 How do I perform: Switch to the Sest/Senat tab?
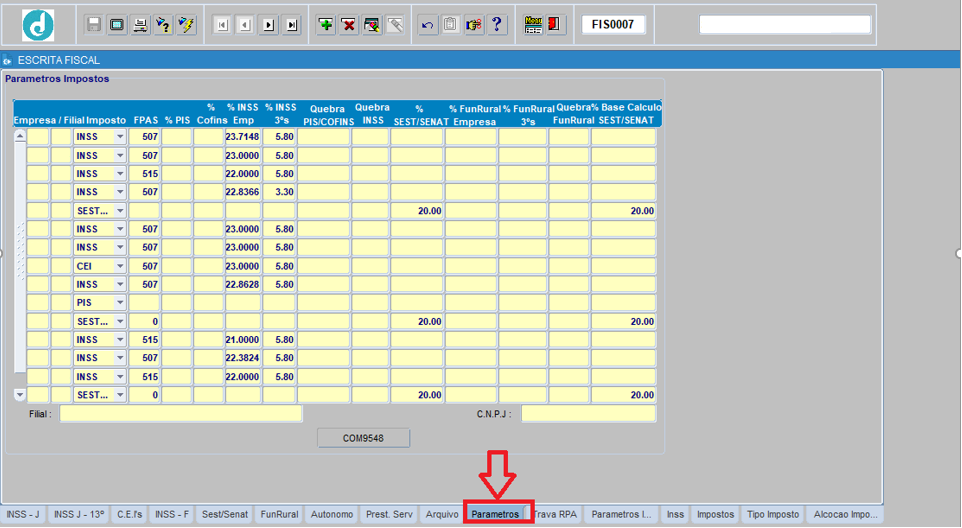(x=224, y=515)
